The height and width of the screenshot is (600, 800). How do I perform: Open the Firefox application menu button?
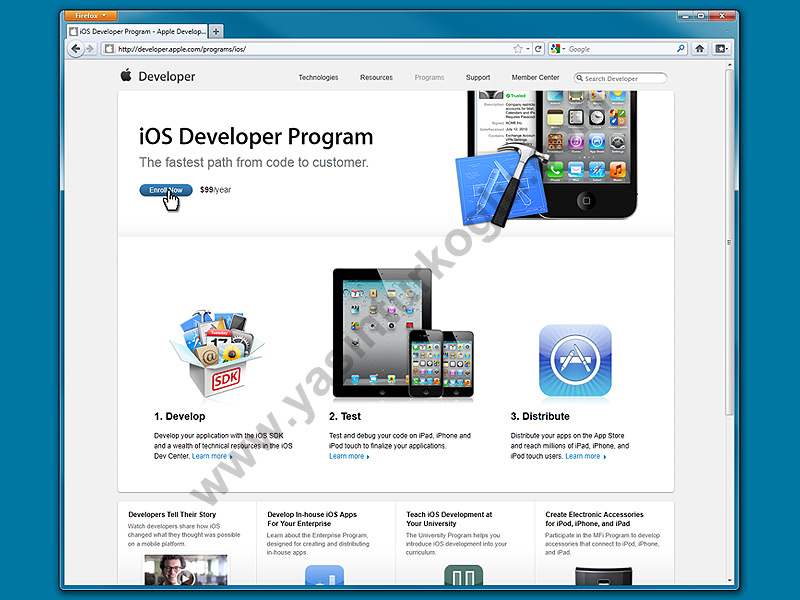click(x=90, y=16)
